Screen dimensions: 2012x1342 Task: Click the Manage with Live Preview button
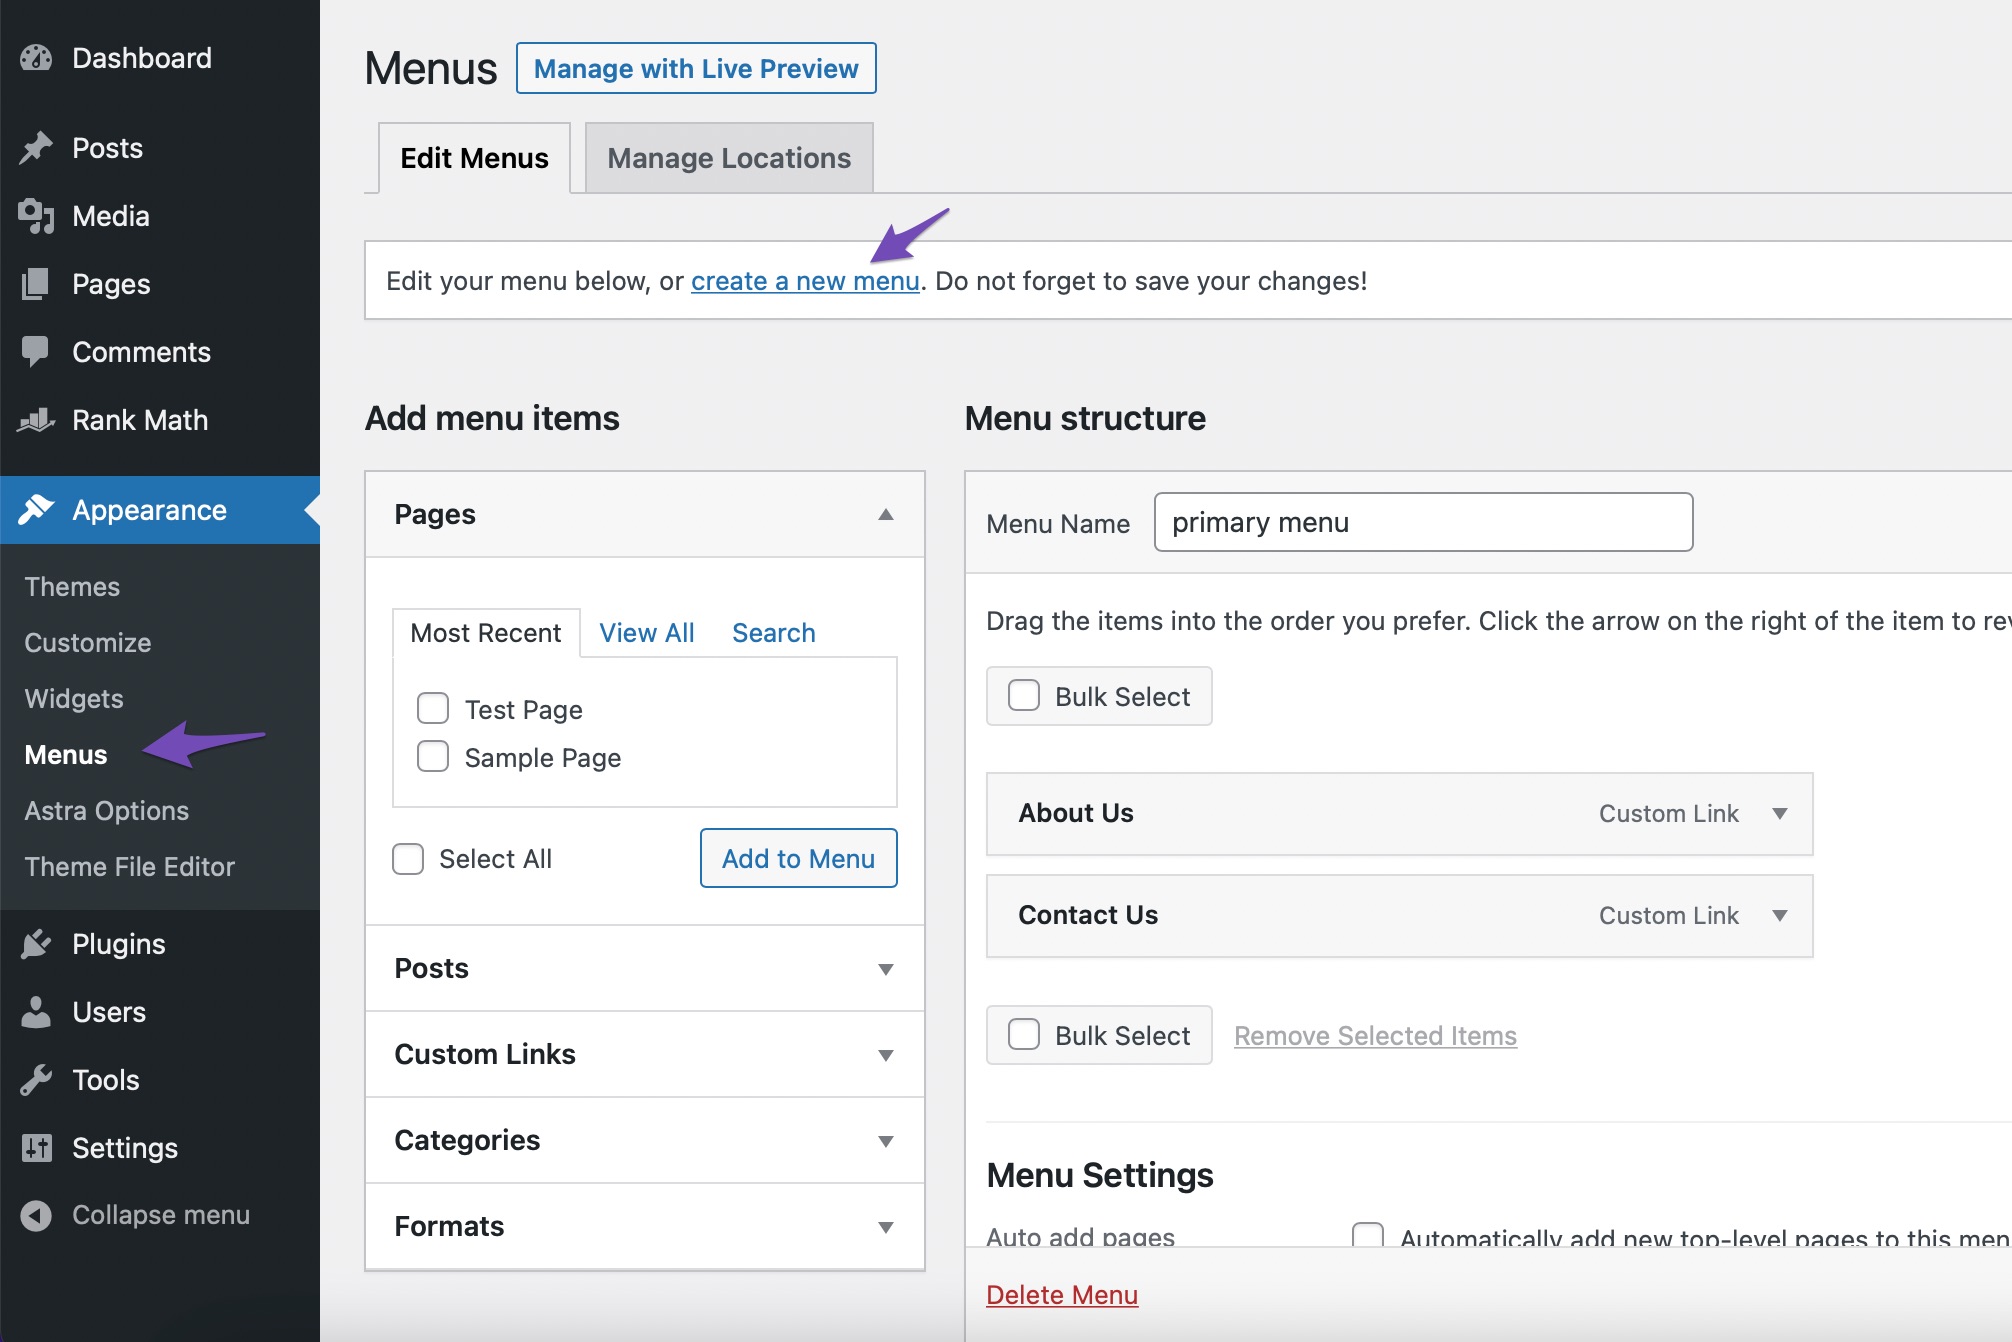[695, 67]
